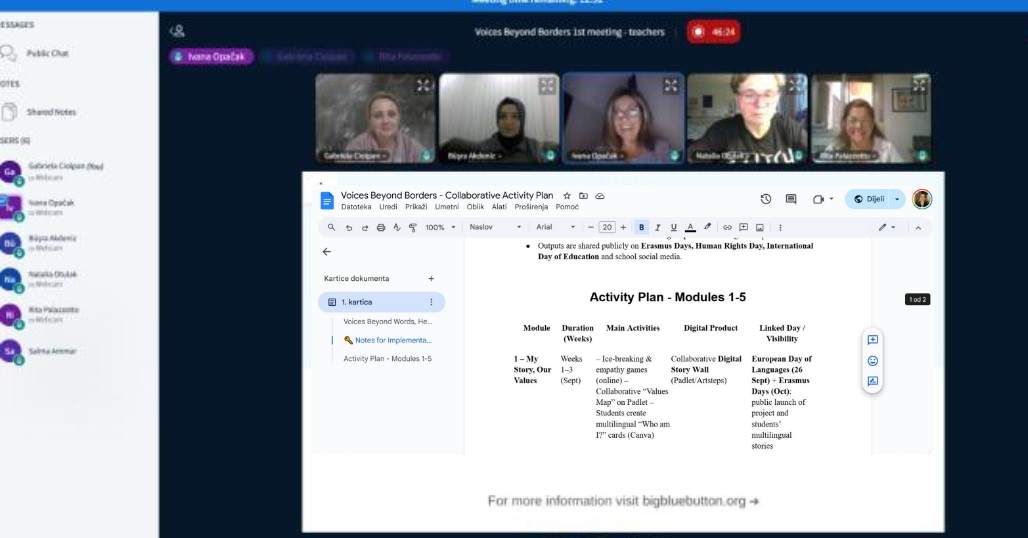The width and height of the screenshot is (1028, 538).
Task: Open Shared Notes
Action: tap(39, 112)
